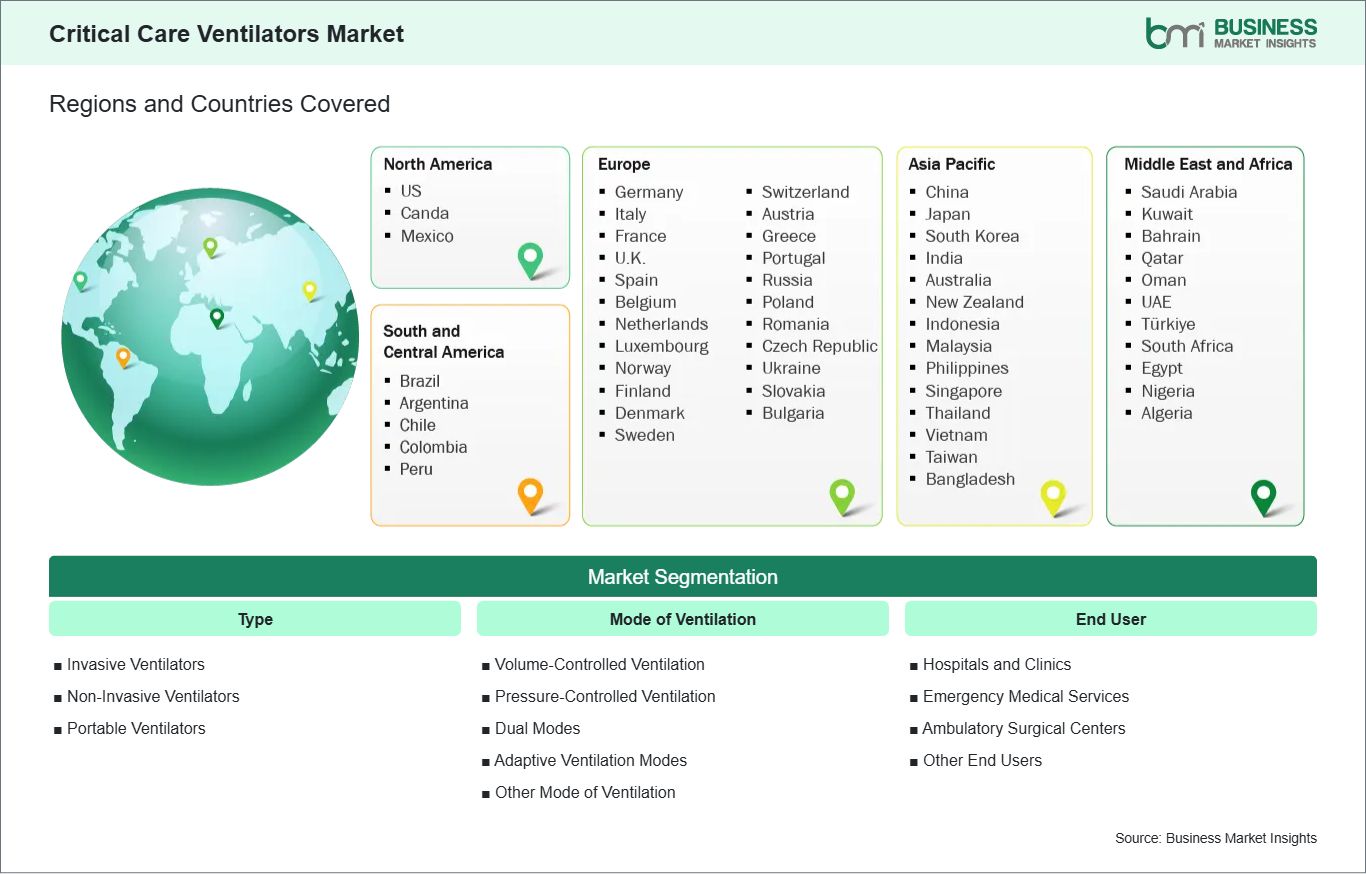Click Germany in the Europe list

648,192
